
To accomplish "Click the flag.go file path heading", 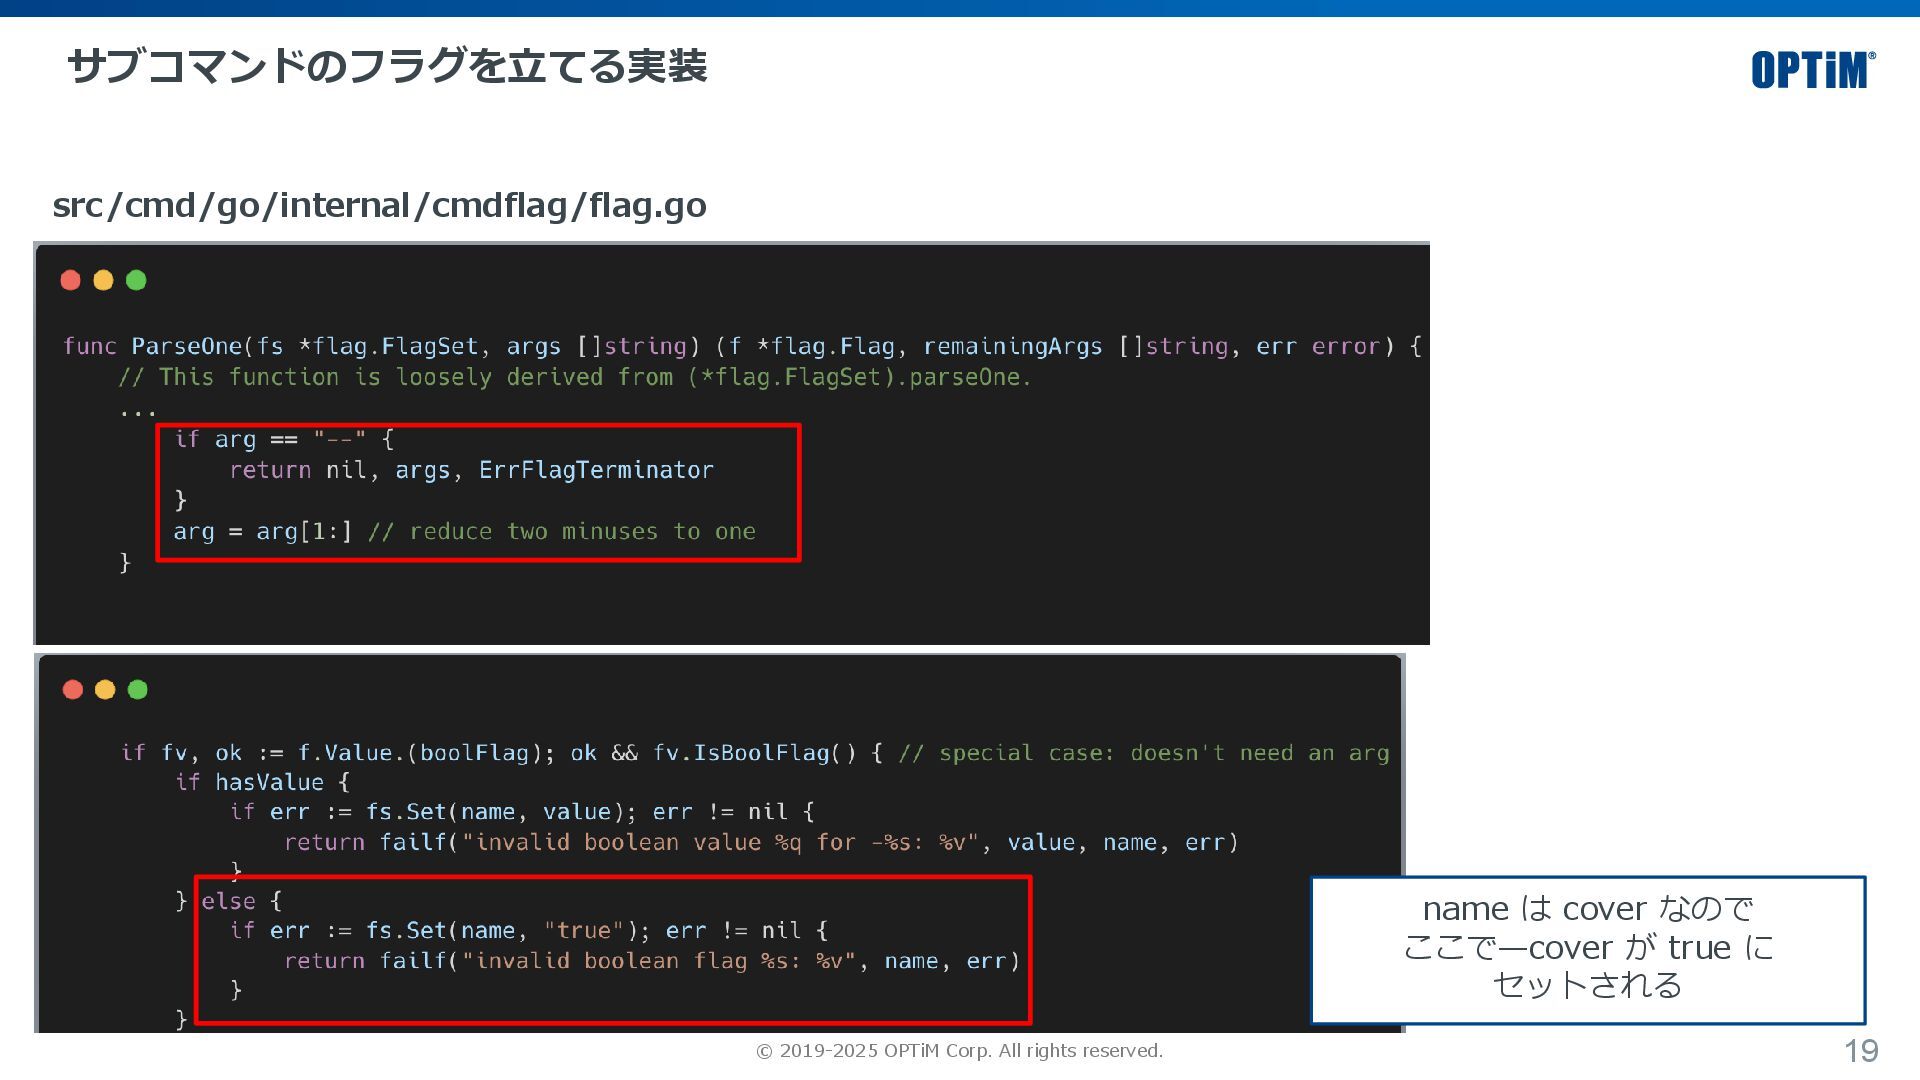I will tap(379, 205).
